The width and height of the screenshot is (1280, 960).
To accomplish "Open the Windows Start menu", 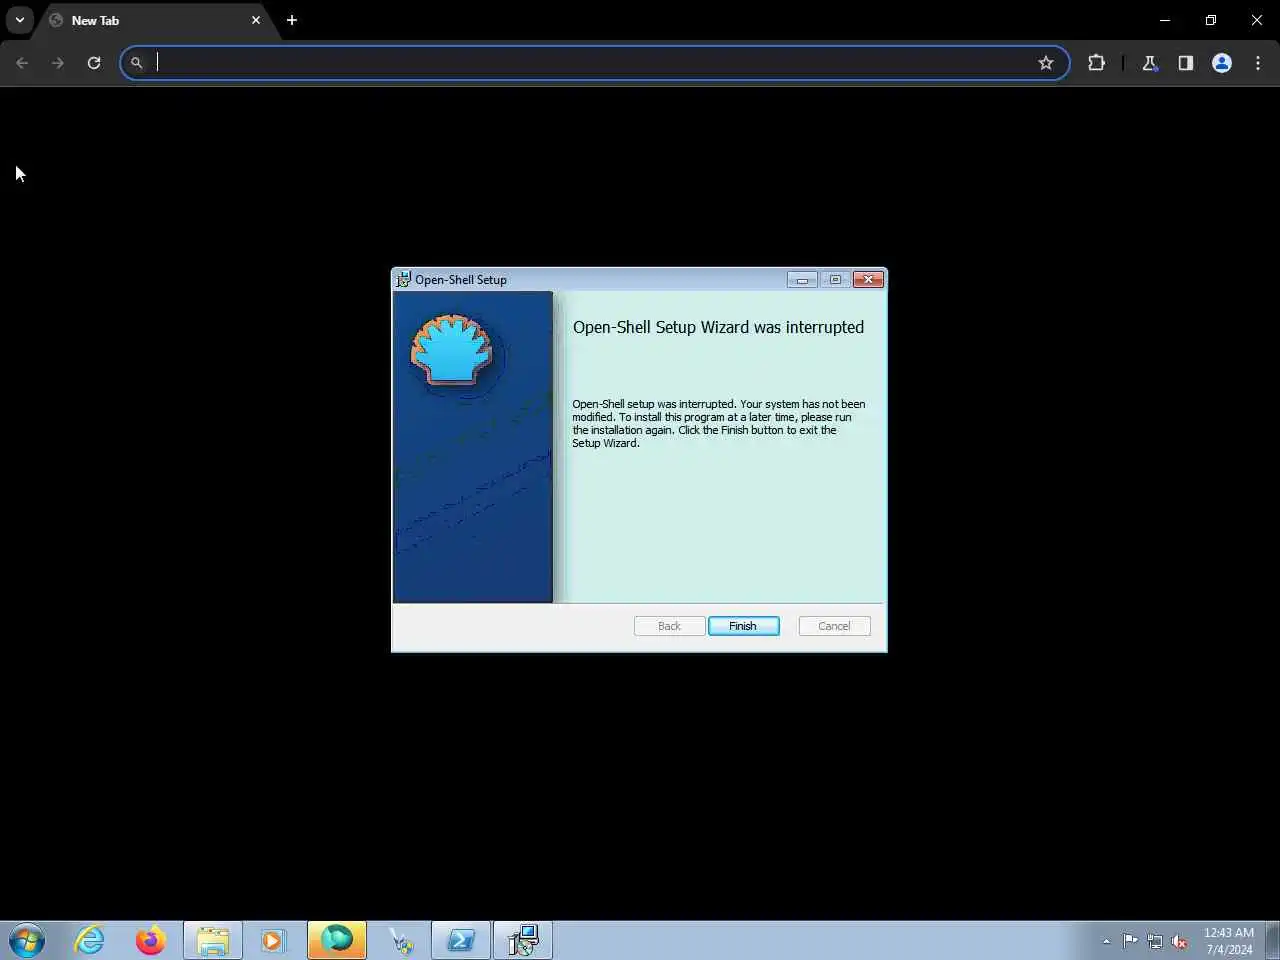I will (27, 941).
